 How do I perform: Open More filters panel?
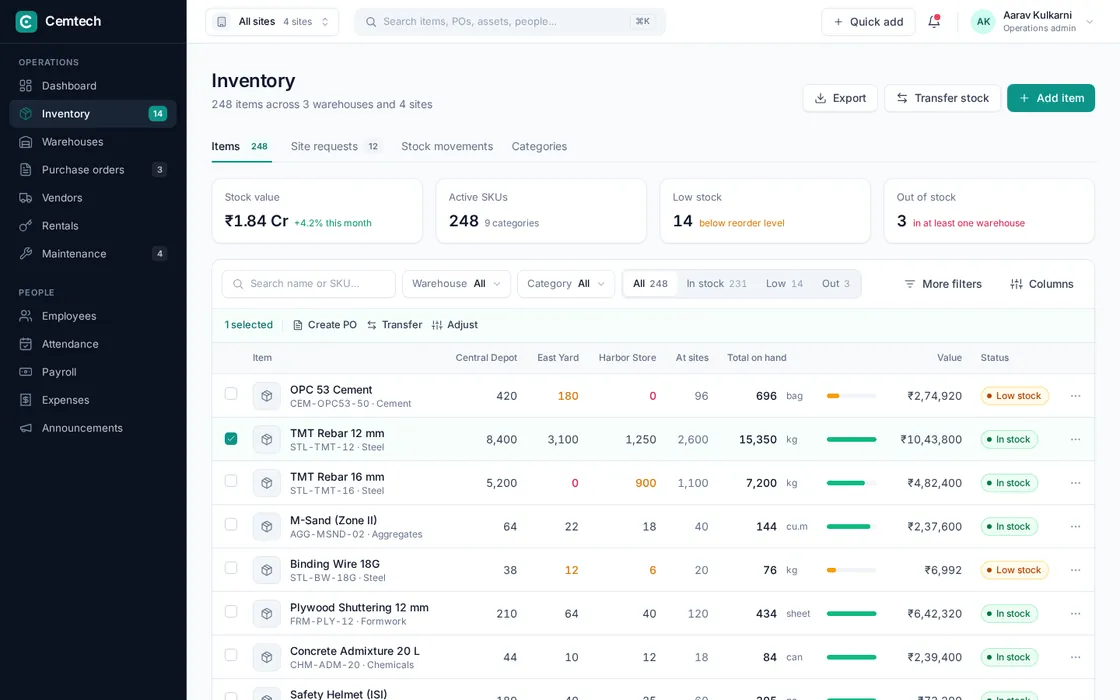[943, 284]
